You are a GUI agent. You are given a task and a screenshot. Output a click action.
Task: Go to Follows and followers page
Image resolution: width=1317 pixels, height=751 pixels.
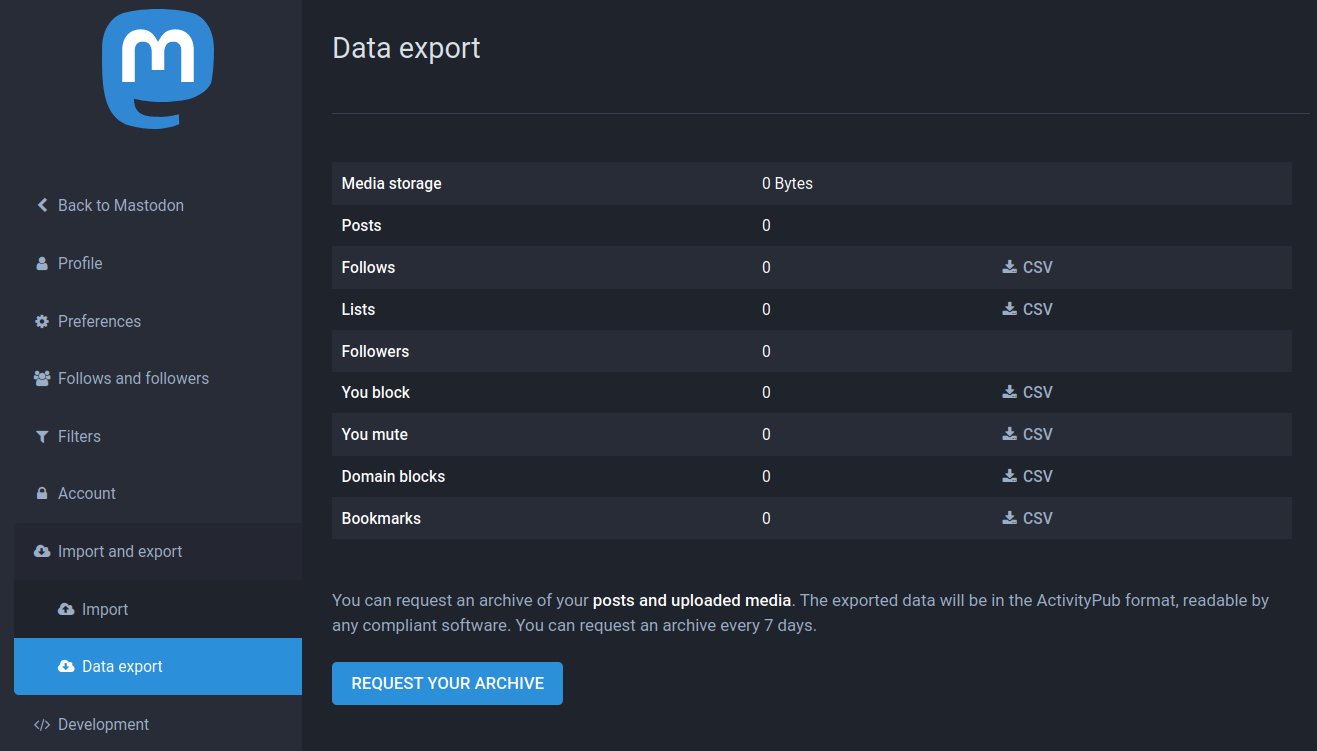point(133,378)
